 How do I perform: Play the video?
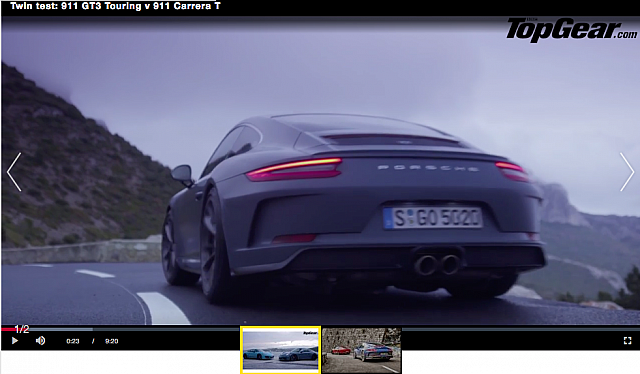15,341
